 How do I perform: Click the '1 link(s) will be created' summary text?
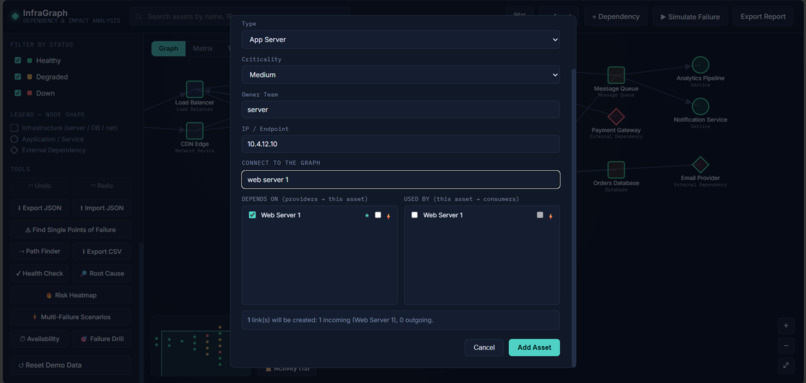(x=340, y=320)
